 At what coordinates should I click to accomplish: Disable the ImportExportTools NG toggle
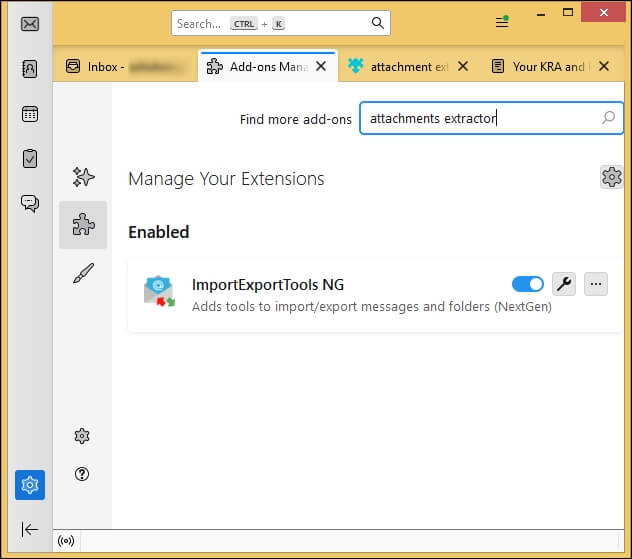pyautogui.click(x=528, y=284)
